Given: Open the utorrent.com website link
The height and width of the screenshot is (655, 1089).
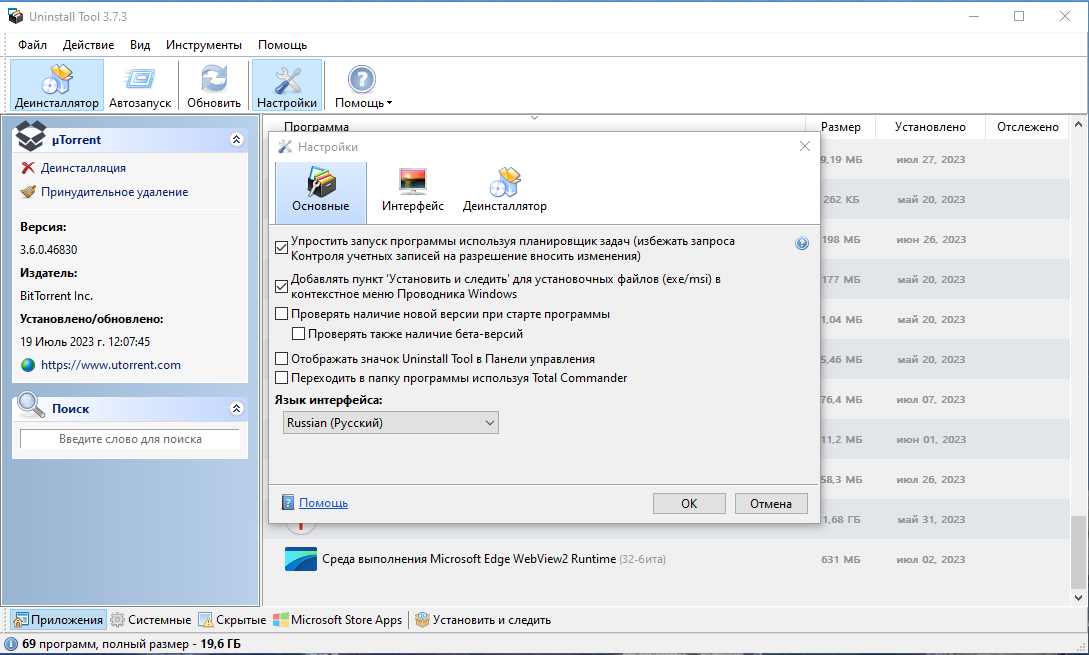Looking at the screenshot, I should tap(110, 365).
